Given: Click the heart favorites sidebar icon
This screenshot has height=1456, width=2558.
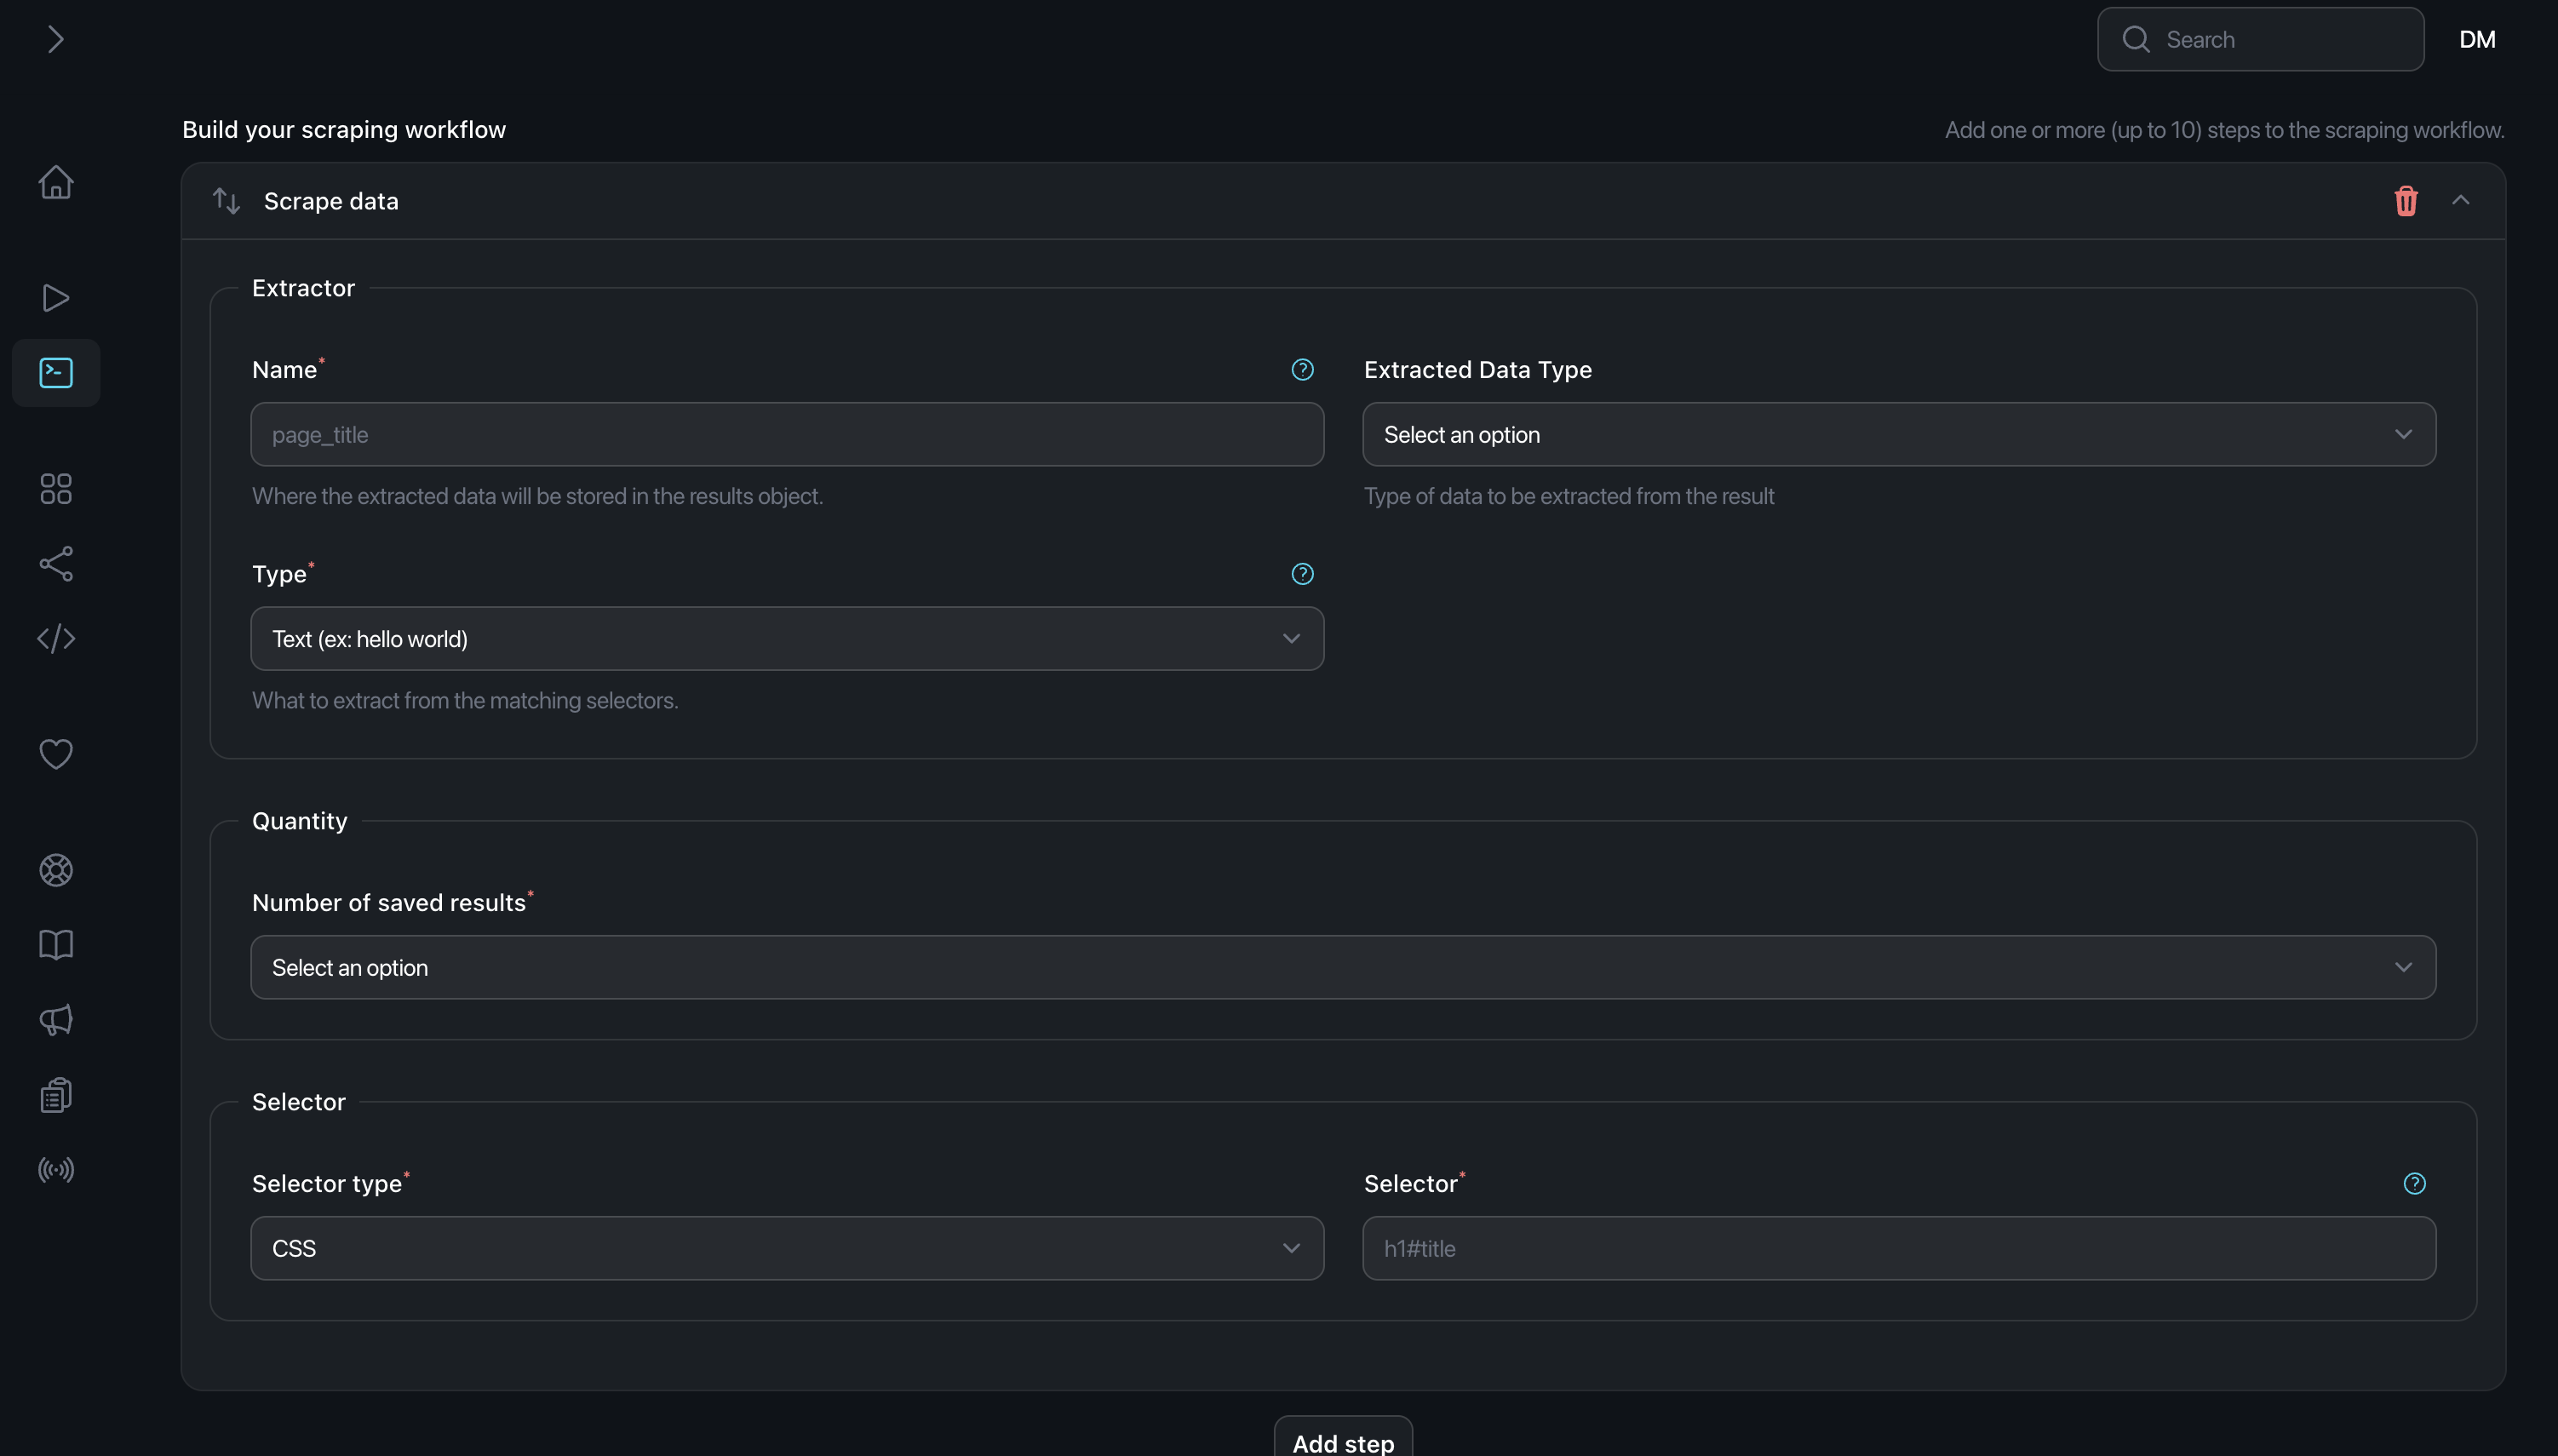Looking at the screenshot, I should click(x=56, y=754).
